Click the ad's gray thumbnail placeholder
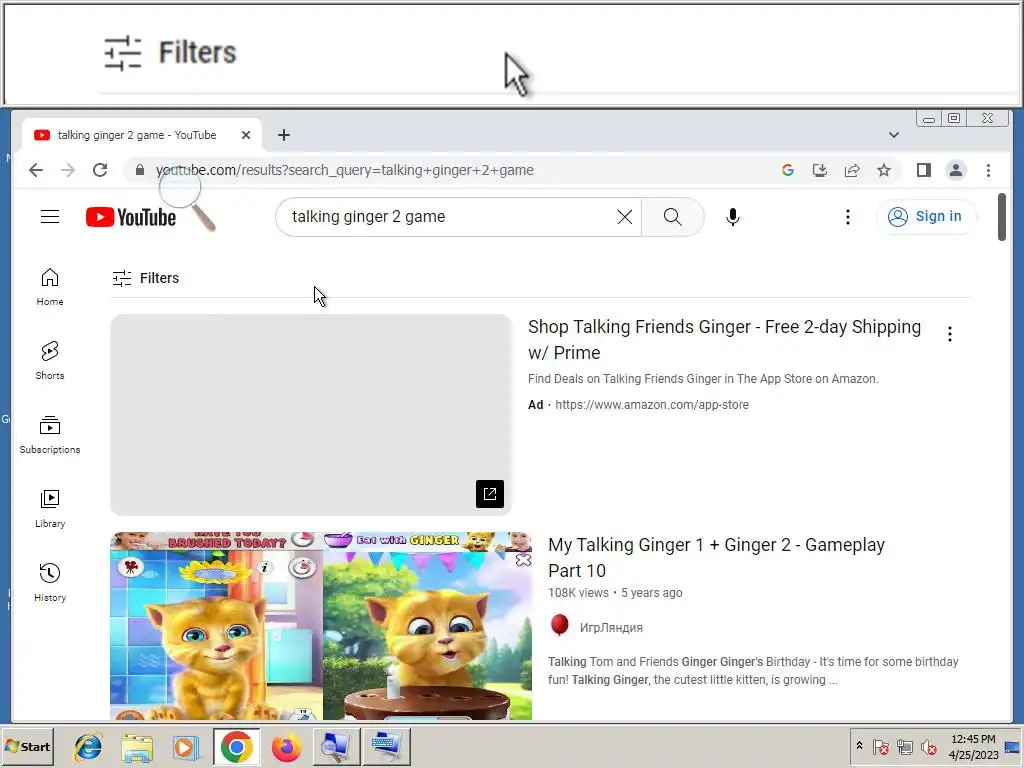 (x=311, y=415)
